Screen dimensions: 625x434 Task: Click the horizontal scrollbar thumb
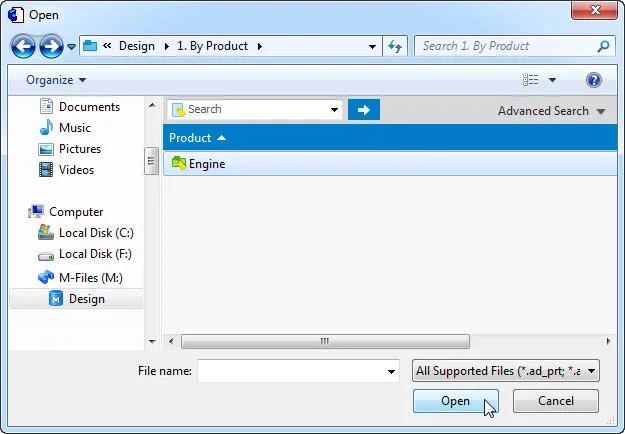325,342
